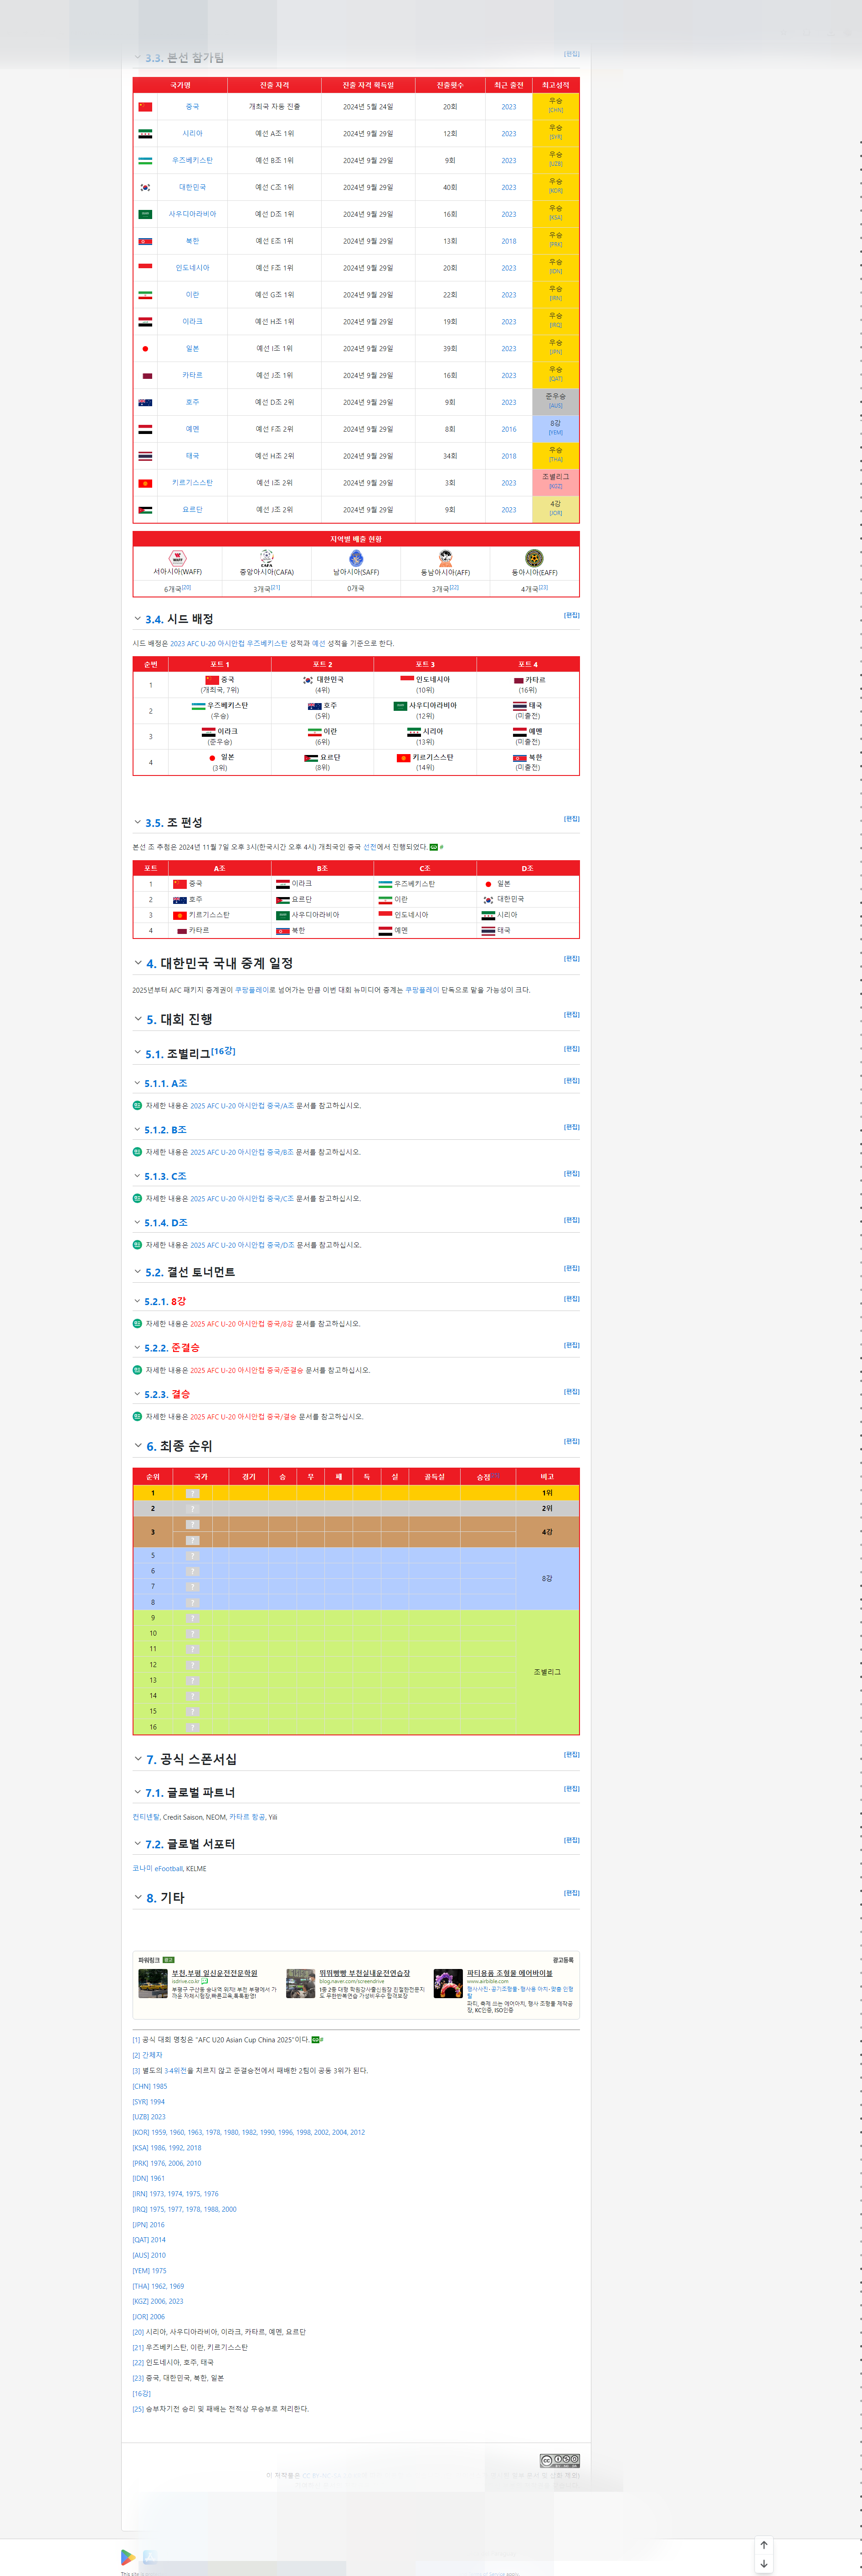Click the Yemen flag in qualified-teams table
Screen dimensions: 862x2576
click(145, 430)
